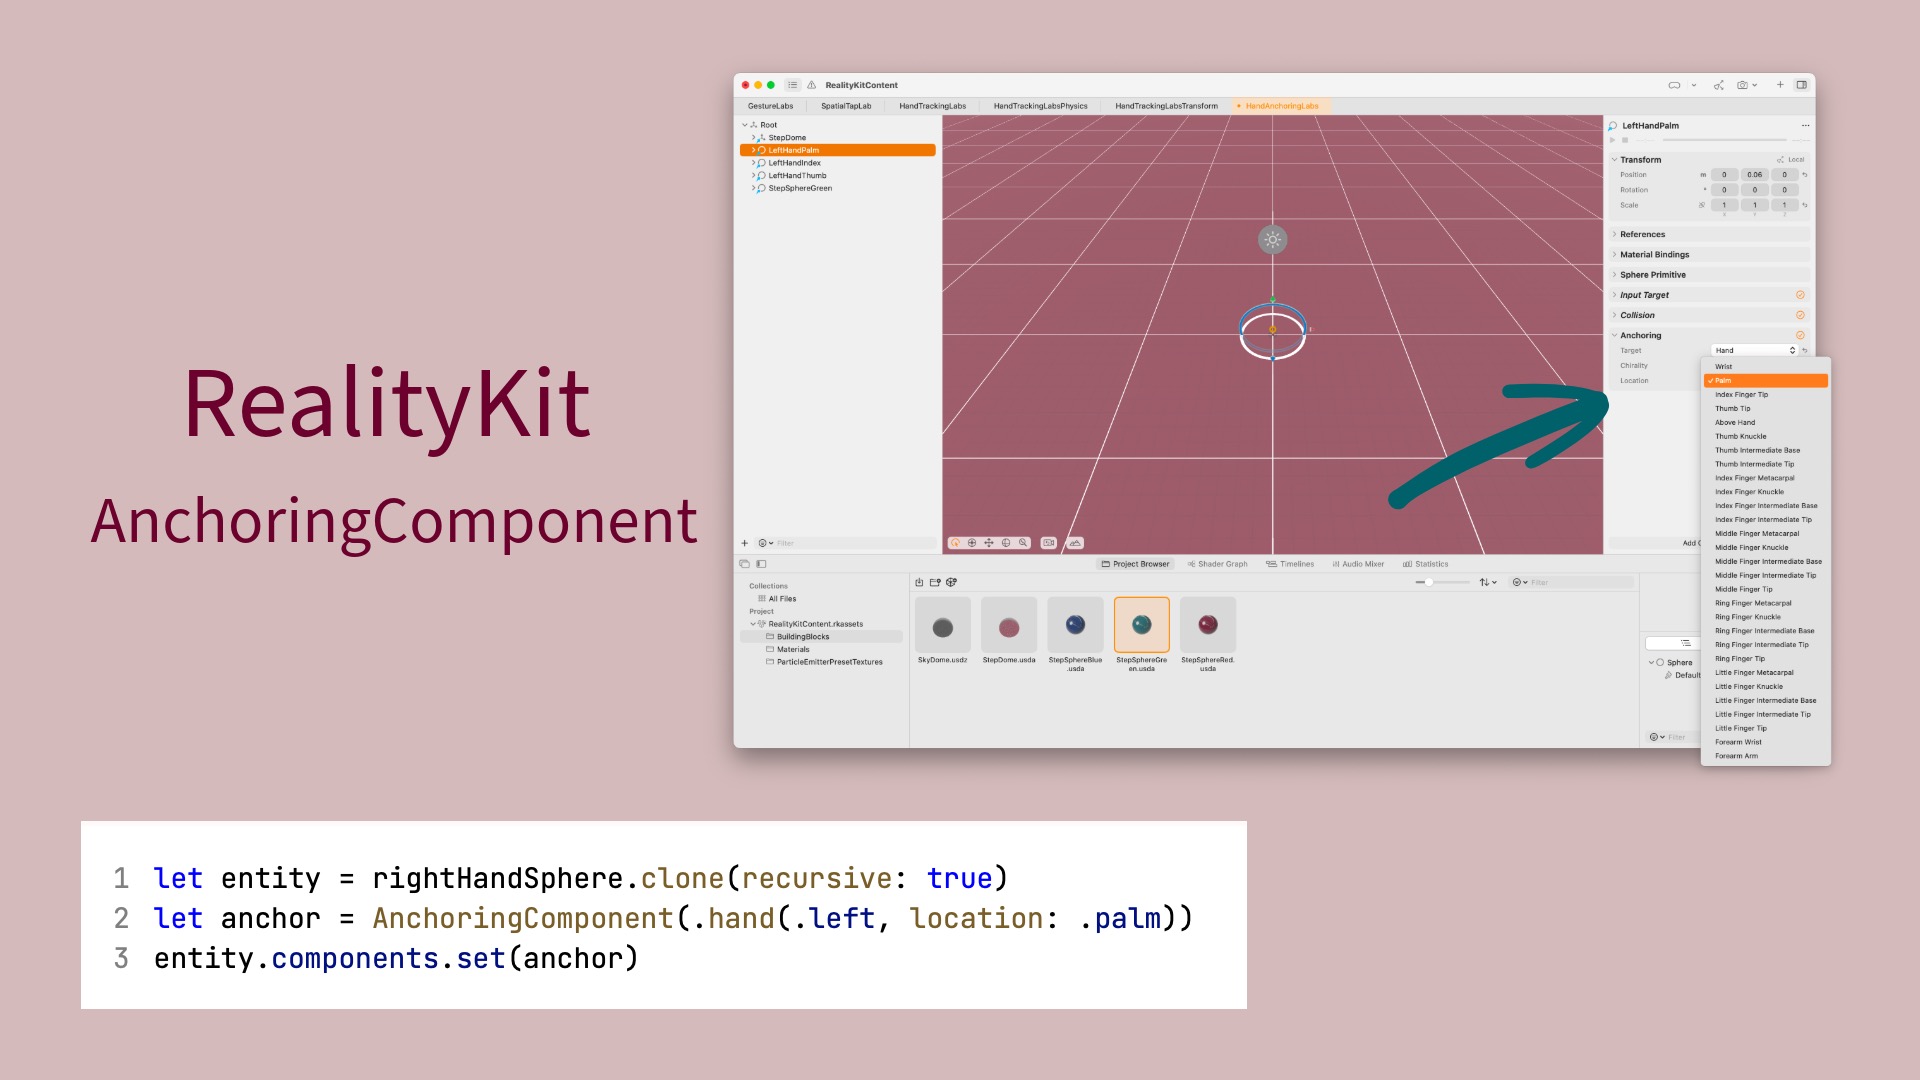Image resolution: width=1920 pixels, height=1080 pixels.
Task: Click the reset arrow next to Position fields
Action: point(1805,175)
